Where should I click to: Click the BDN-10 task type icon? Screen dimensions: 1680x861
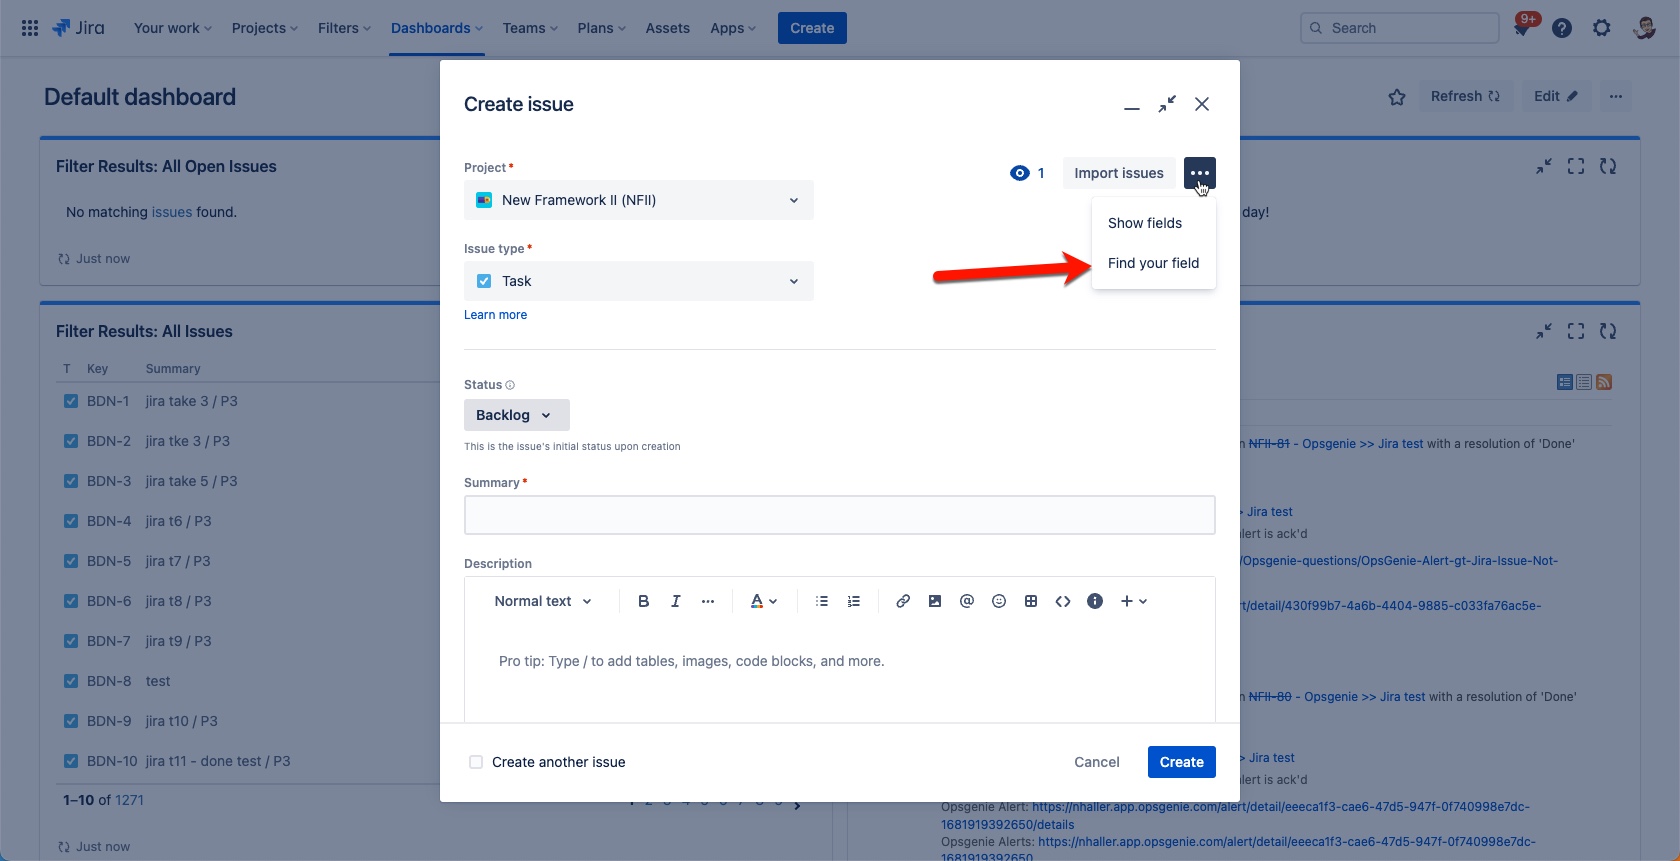71,761
